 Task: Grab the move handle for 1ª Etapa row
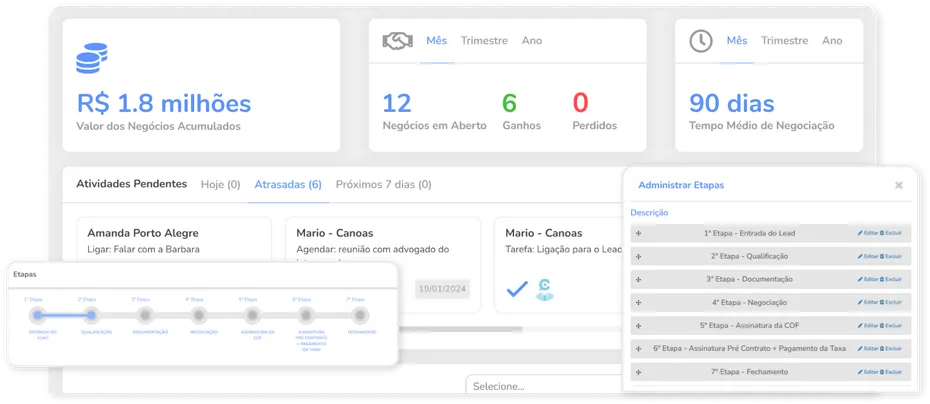pos(638,233)
